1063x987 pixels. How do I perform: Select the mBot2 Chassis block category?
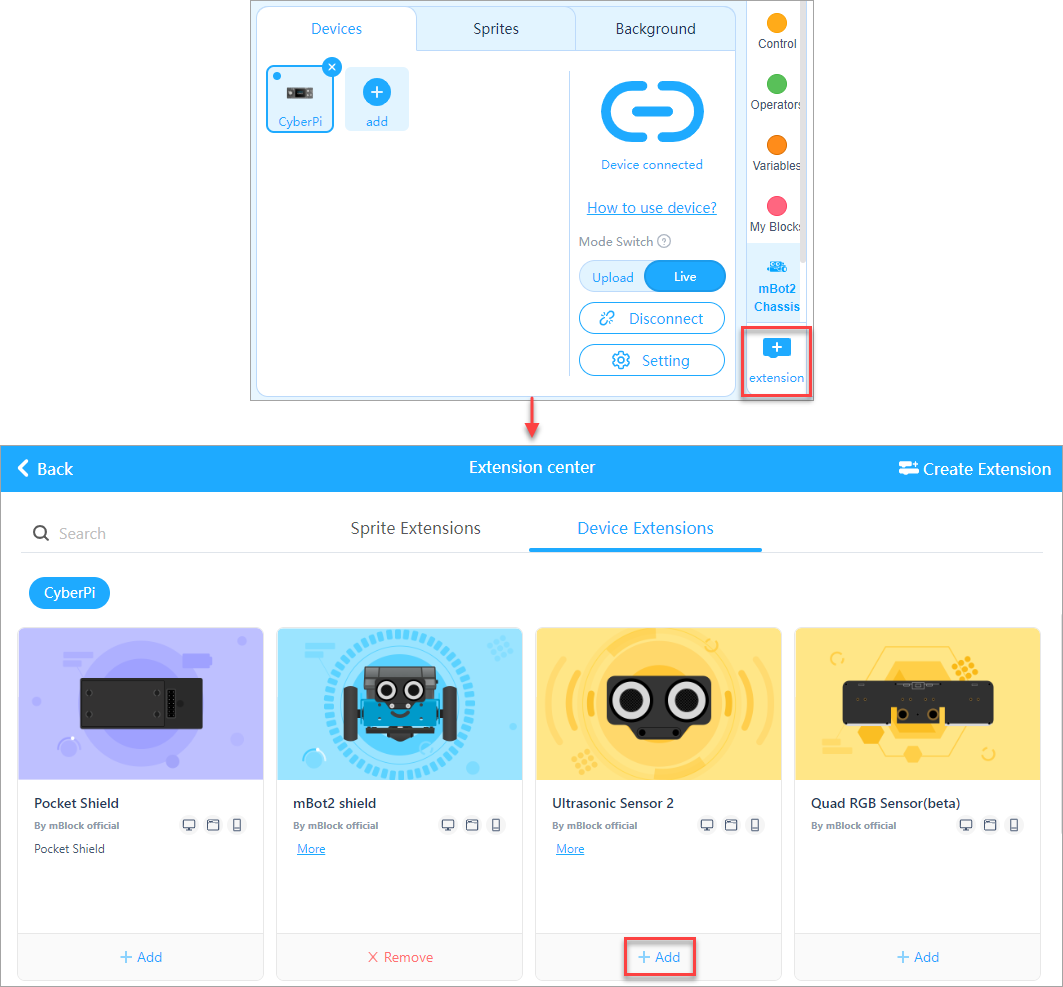tap(776, 284)
